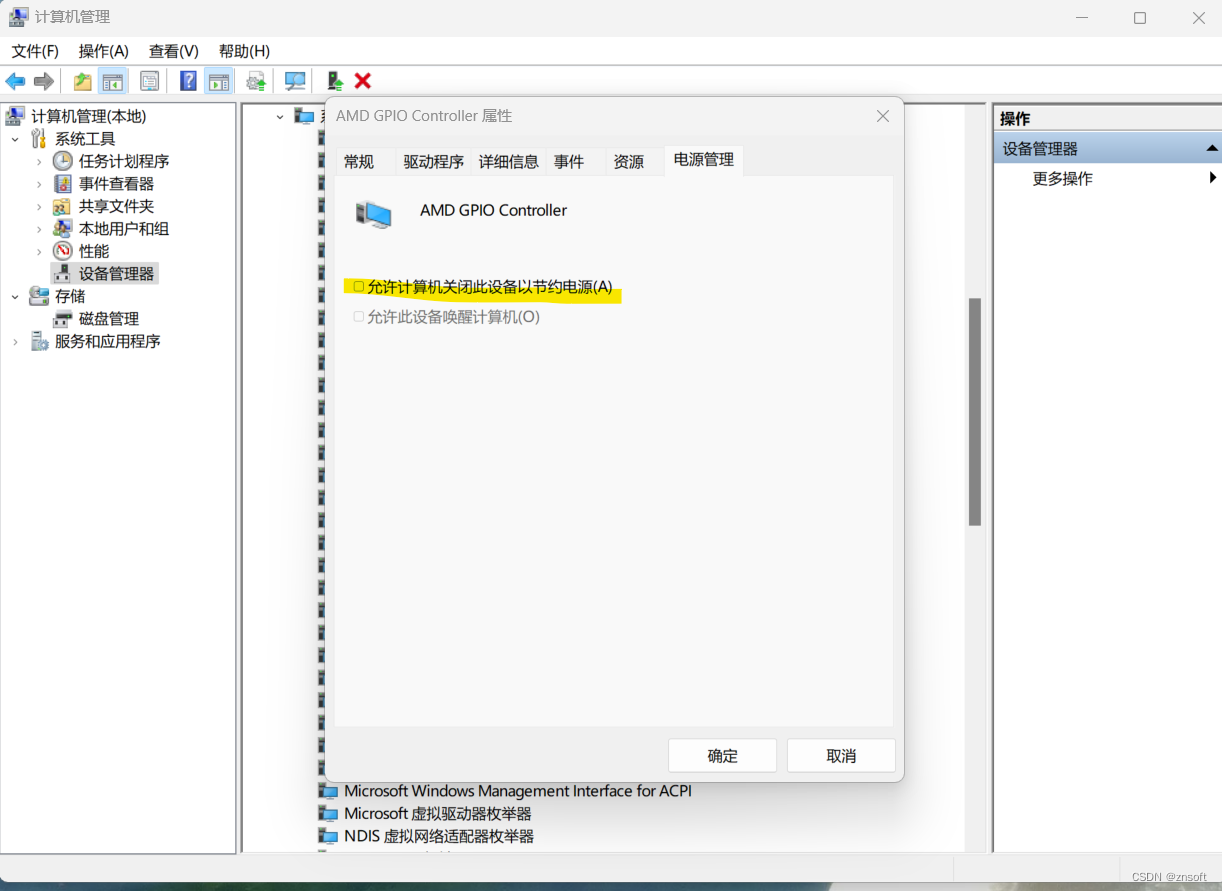Expand the 共享文件夹 tree node
1222x891 pixels.
point(39,206)
